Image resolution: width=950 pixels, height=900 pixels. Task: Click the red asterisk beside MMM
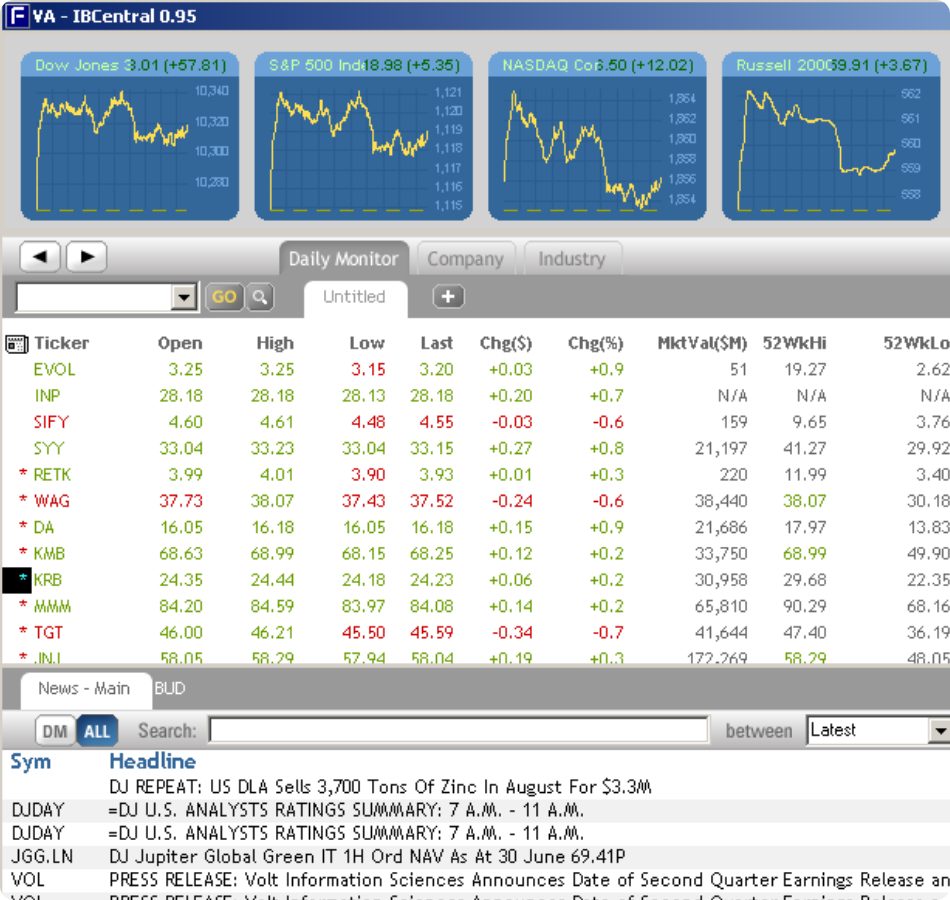[23, 605]
